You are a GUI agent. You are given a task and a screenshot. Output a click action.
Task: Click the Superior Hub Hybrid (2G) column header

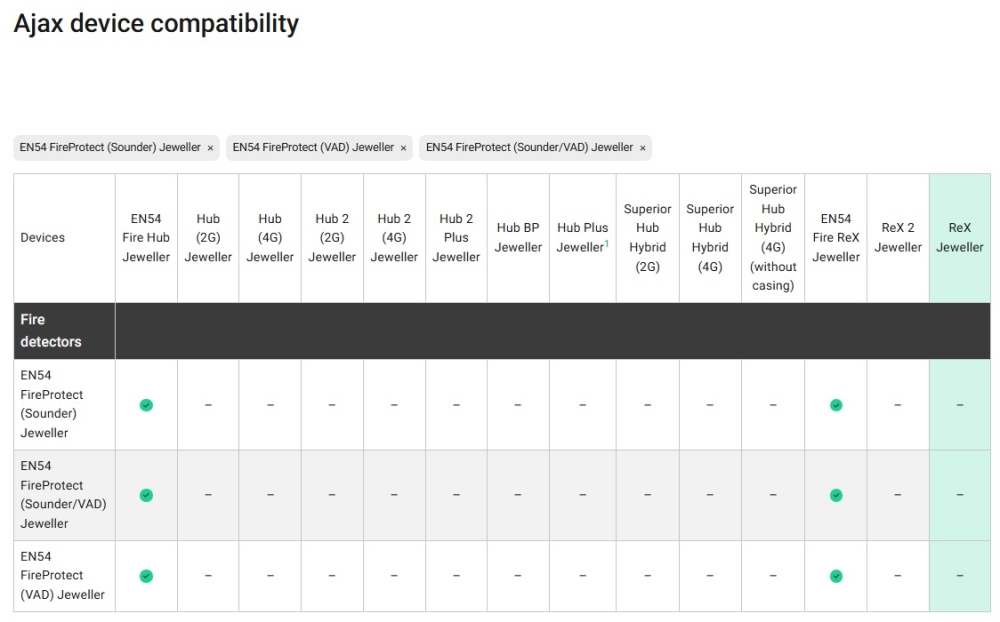(647, 238)
